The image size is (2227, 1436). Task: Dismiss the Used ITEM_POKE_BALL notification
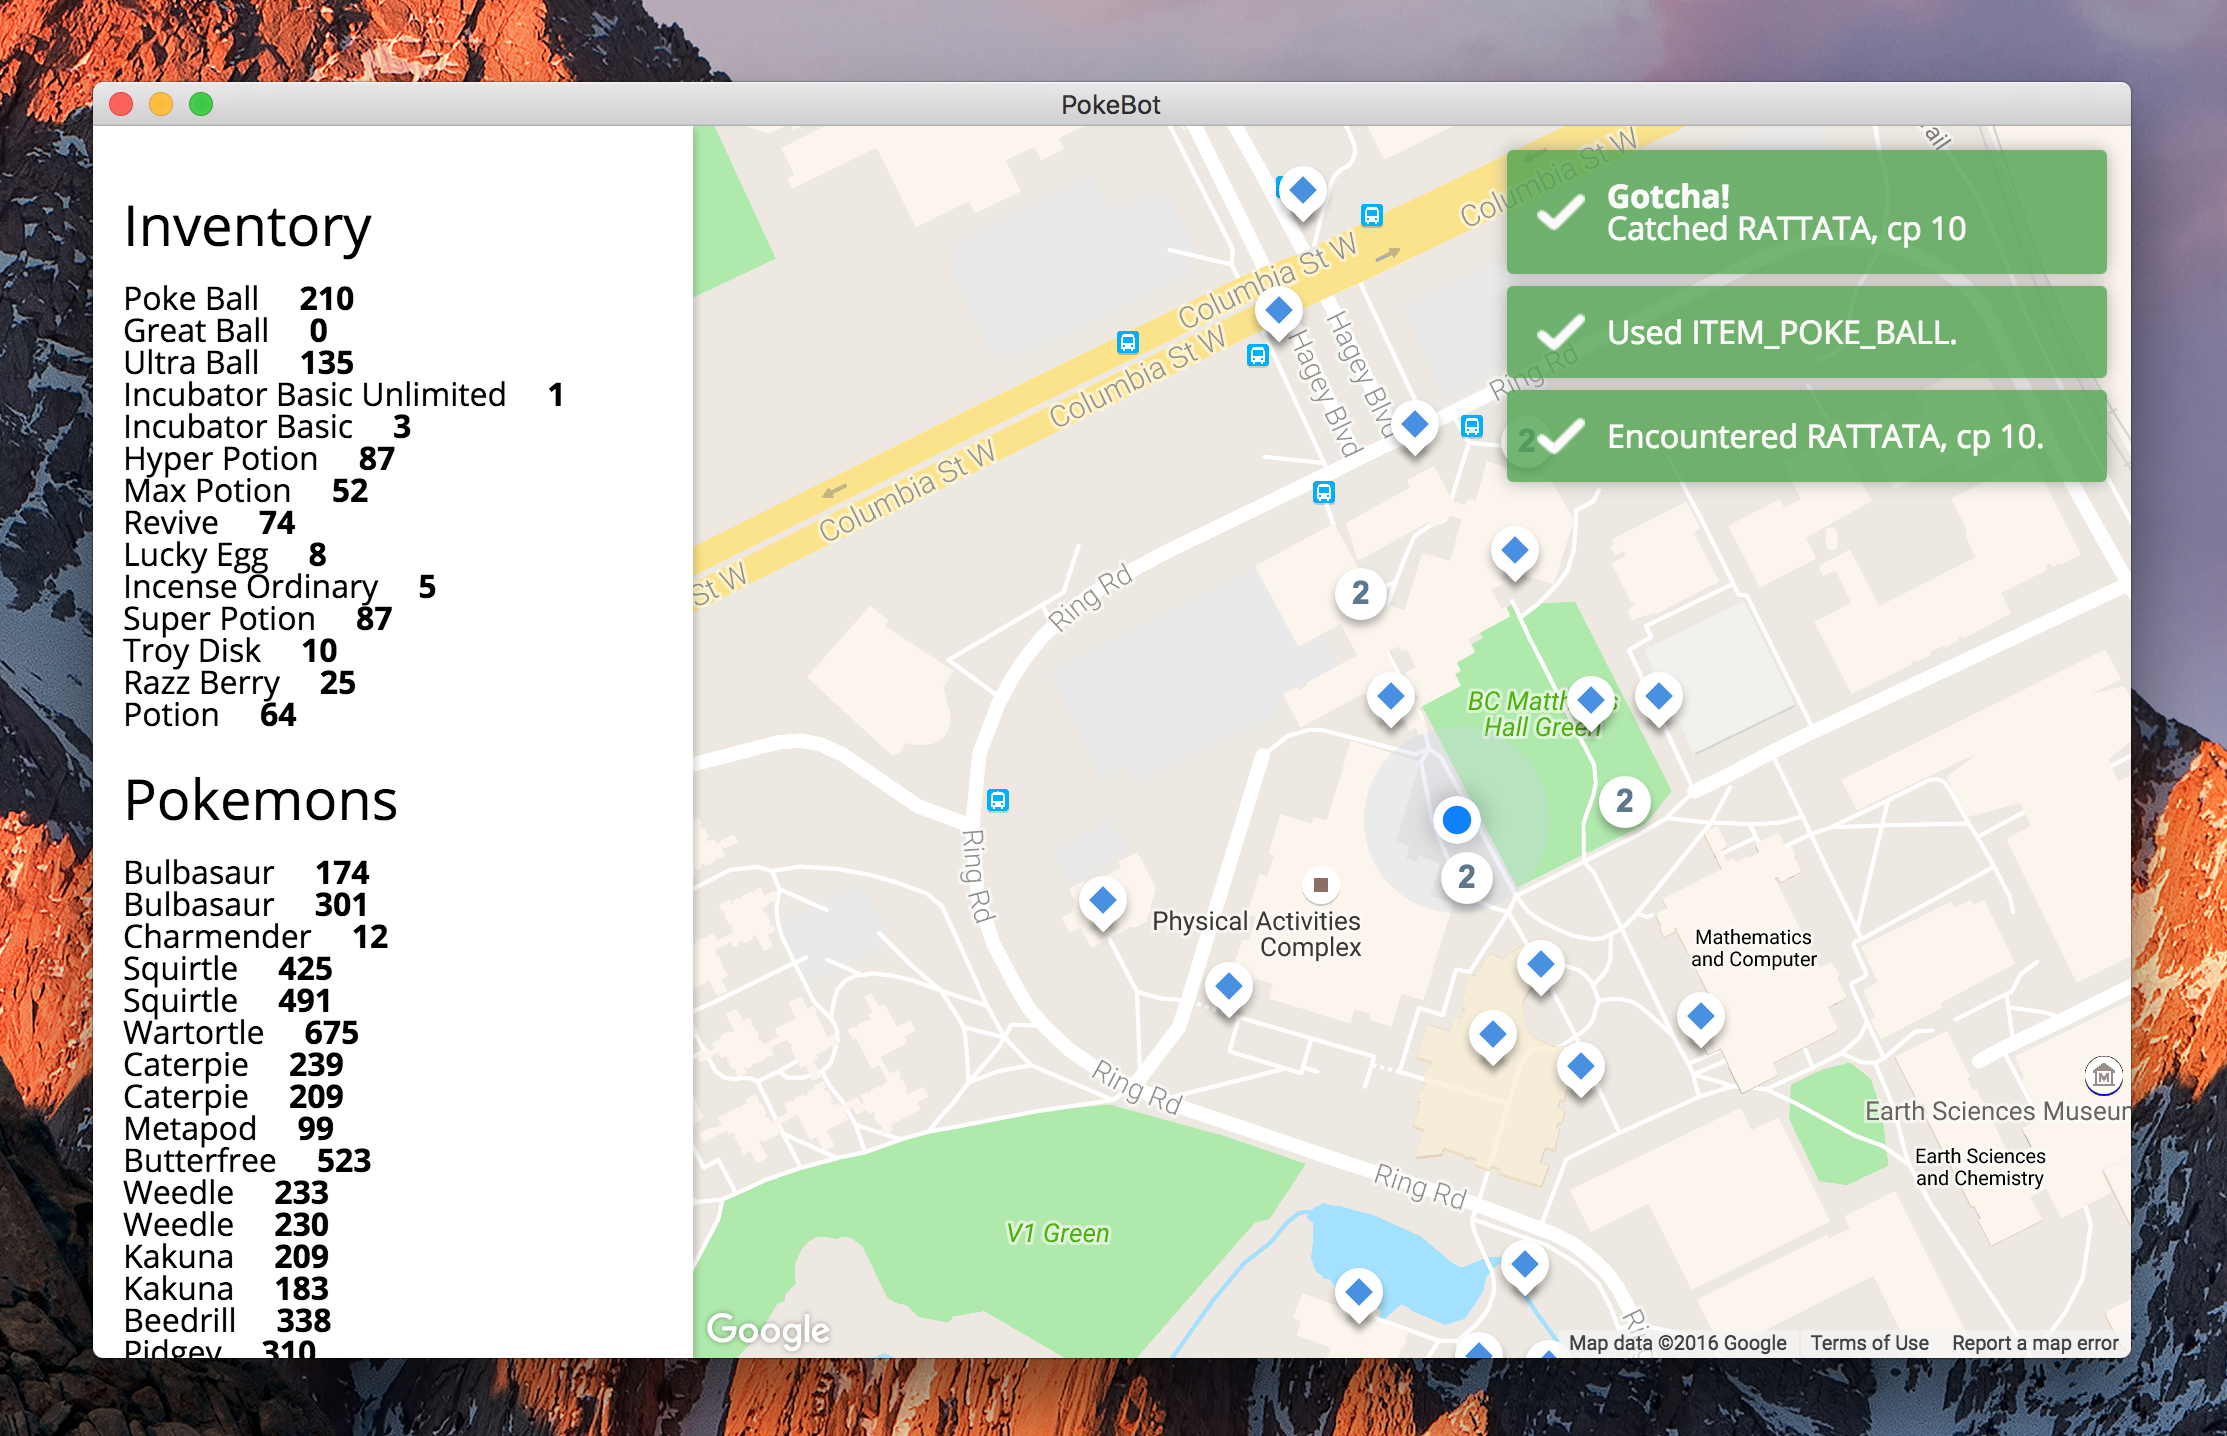[1805, 332]
